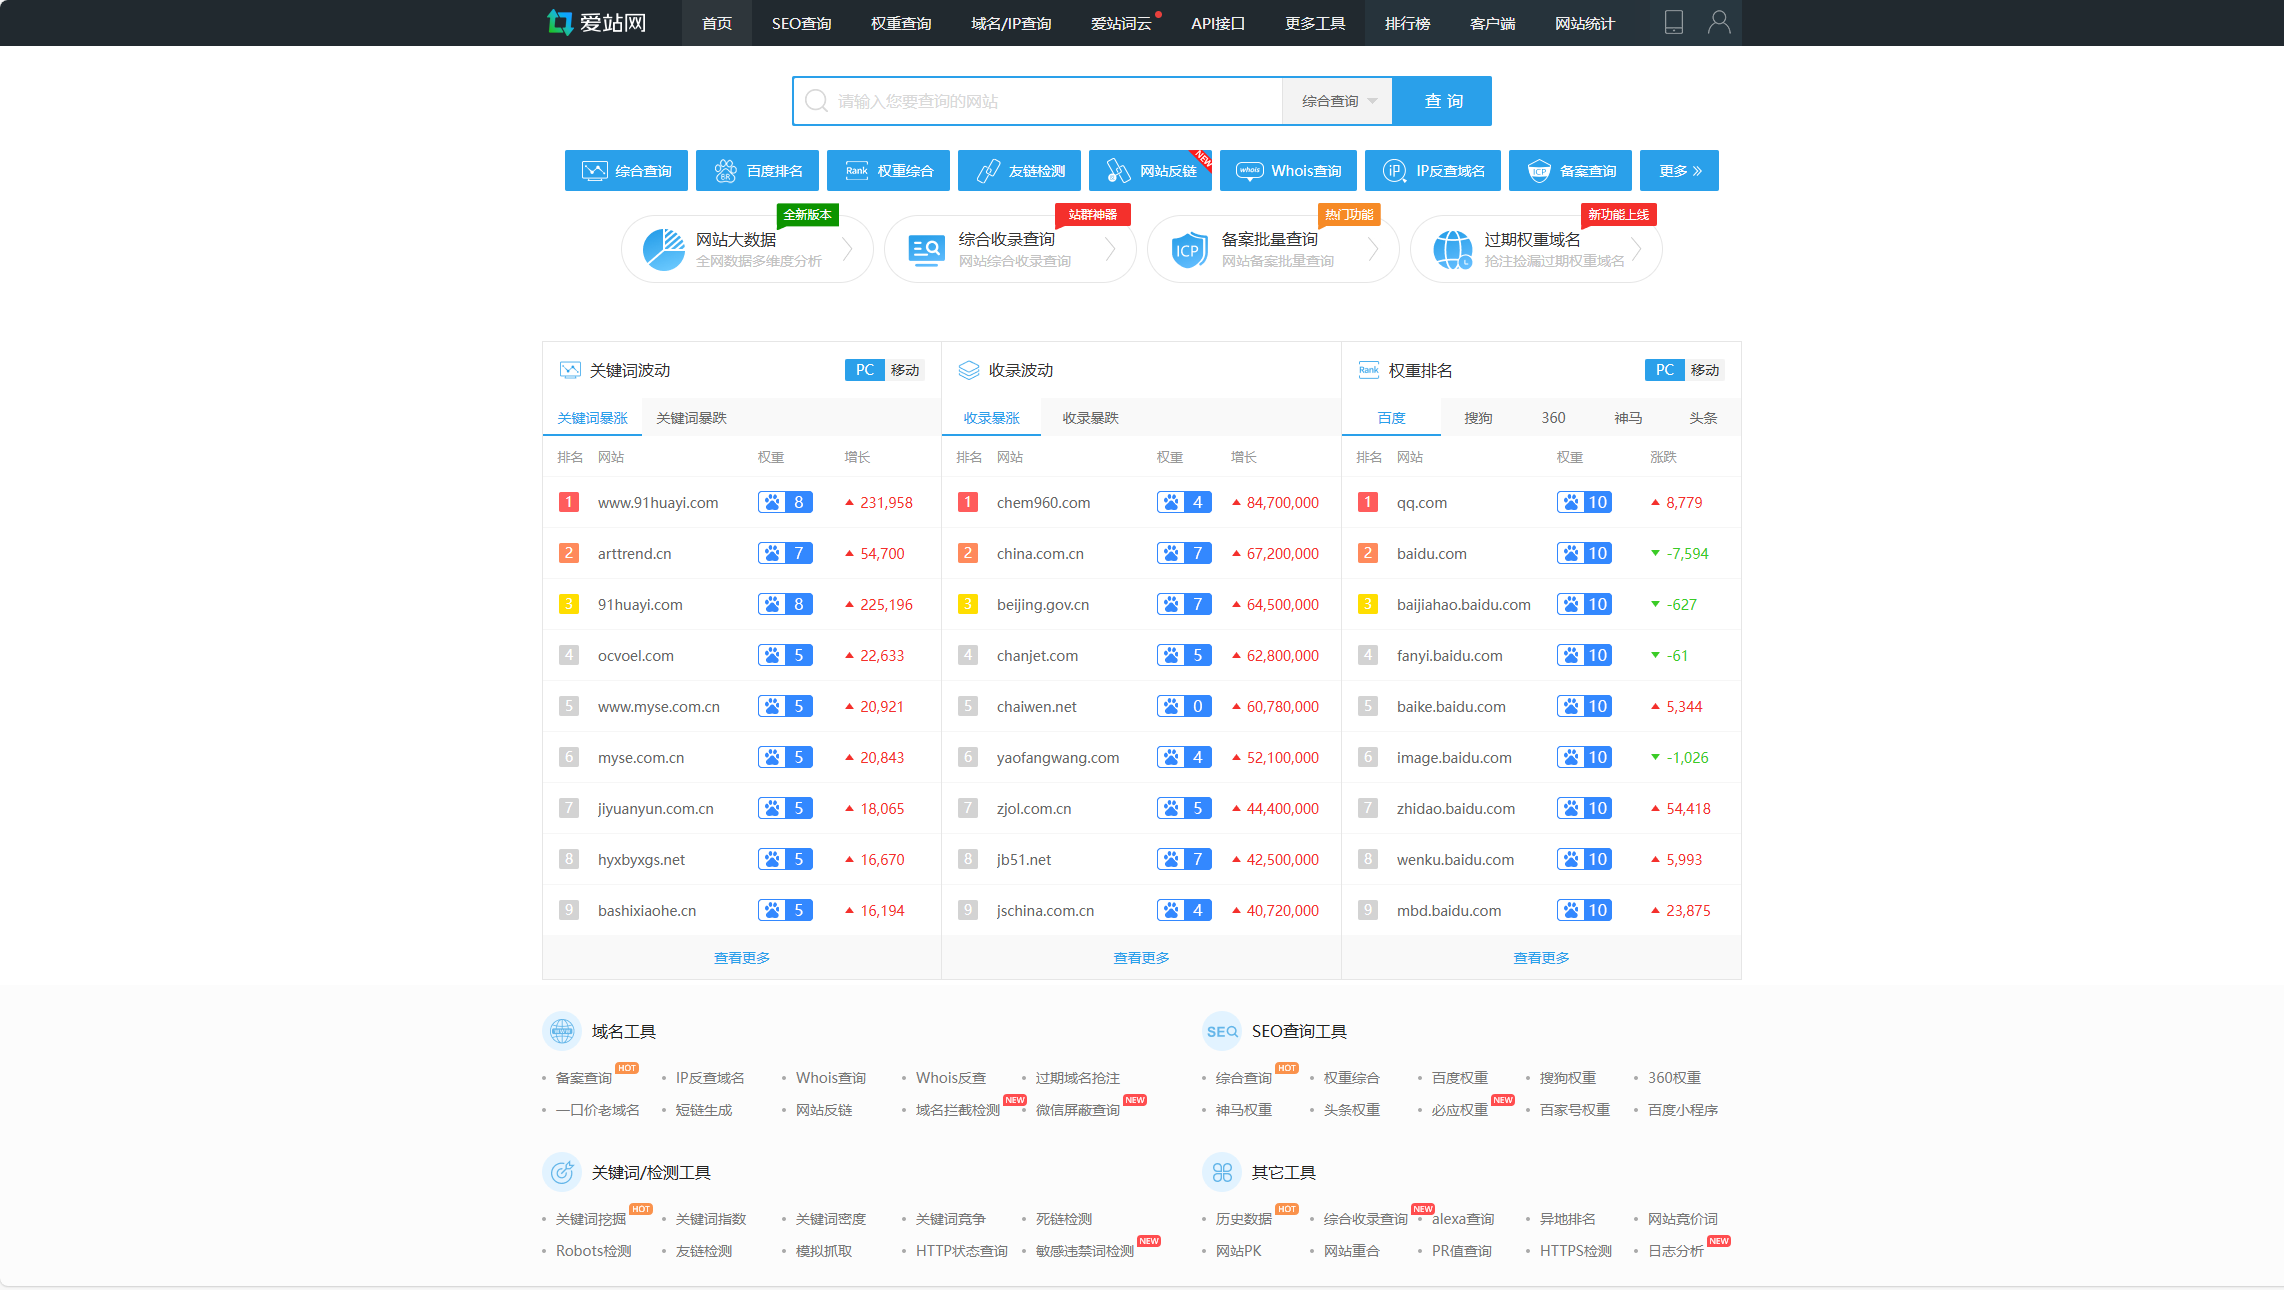Image resolution: width=2284 pixels, height=1290 pixels.
Task: Click the 域名工具 globe icon
Action: 562,1031
